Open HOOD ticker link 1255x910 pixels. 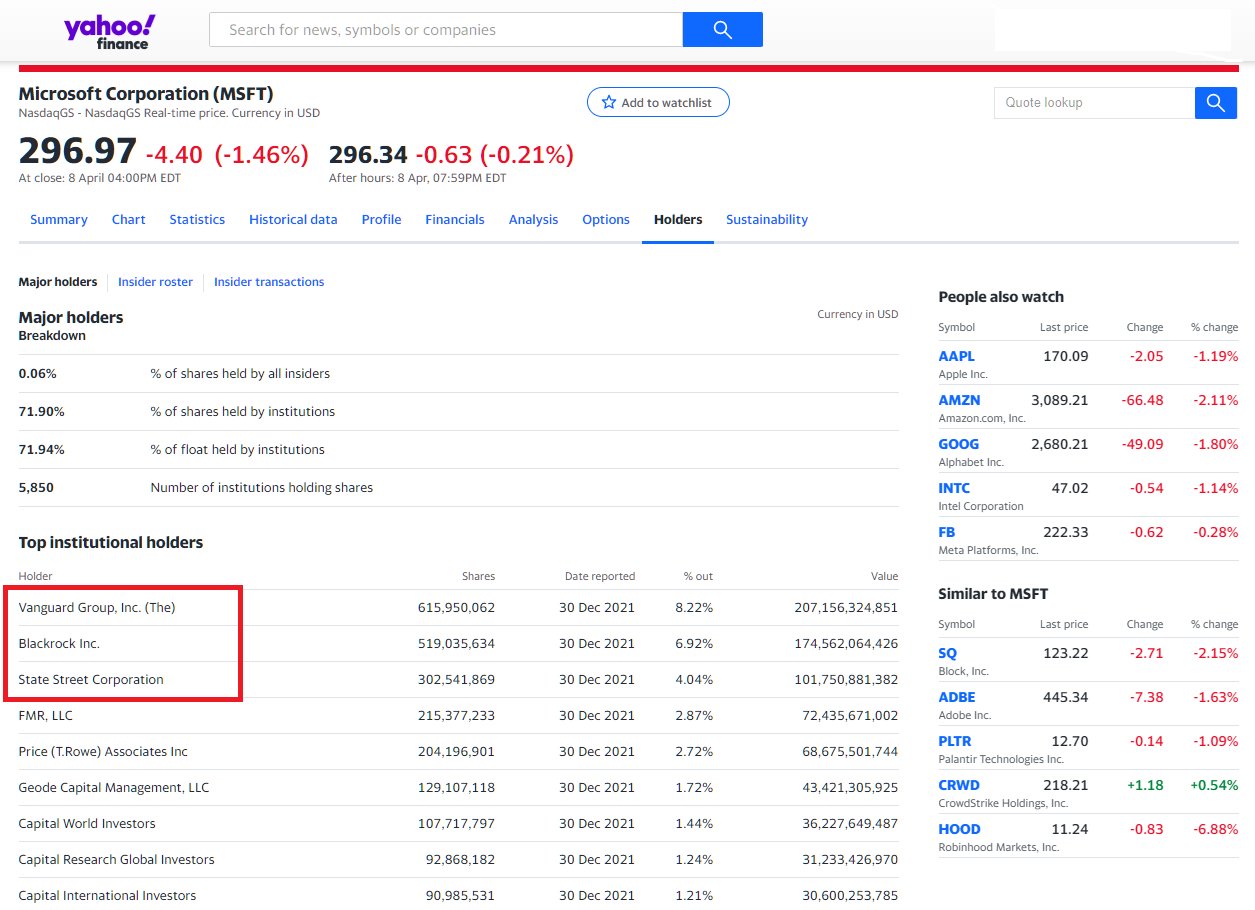pyautogui.click(x=959, y=829)
